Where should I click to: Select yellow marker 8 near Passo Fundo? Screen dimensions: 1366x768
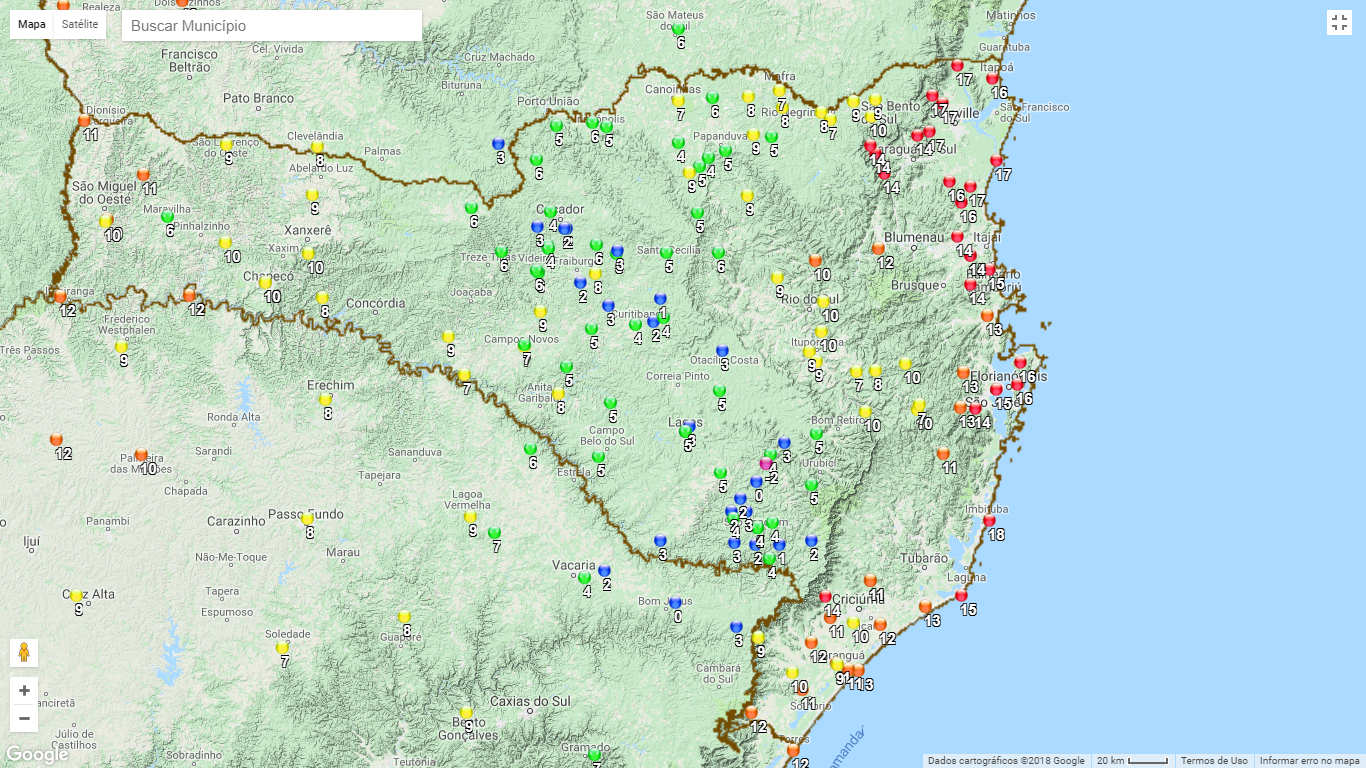tap(308, 519)
